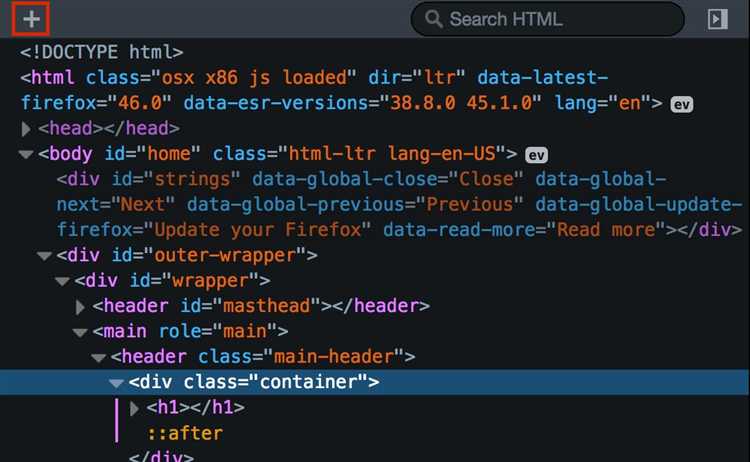Click the data-latest-firefox value "46.0"
The image size is (750, 462).
click(x=140, y=103)
